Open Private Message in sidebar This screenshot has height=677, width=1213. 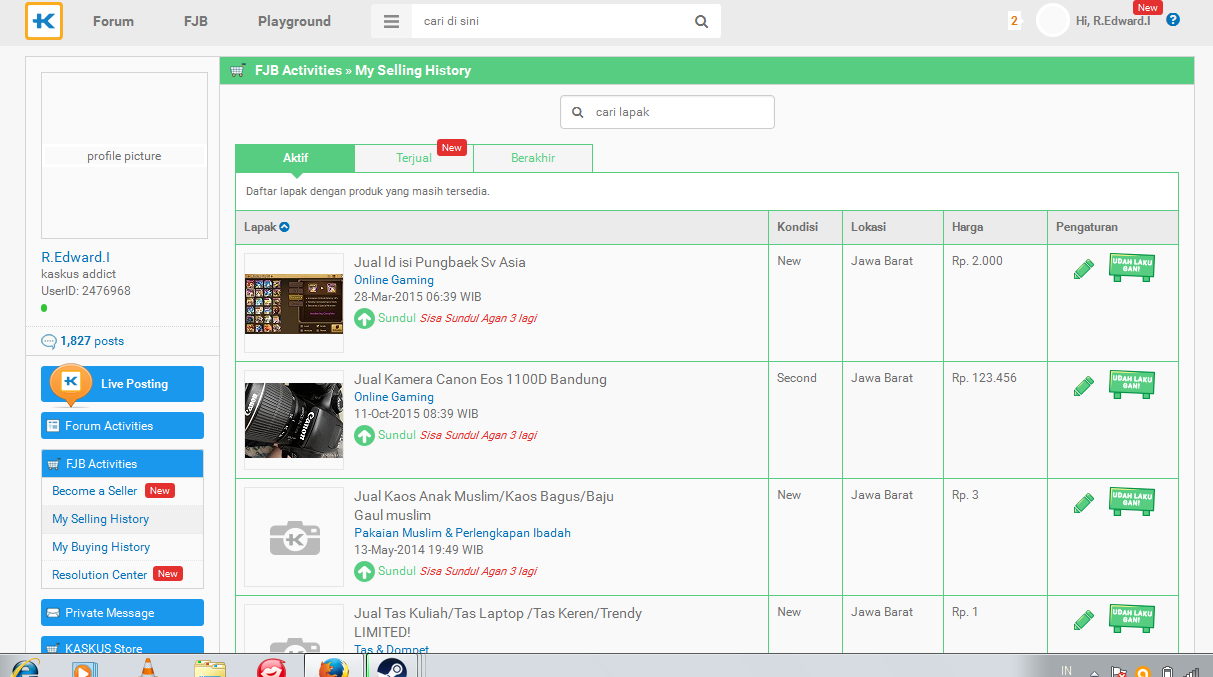tap(122, 613)
